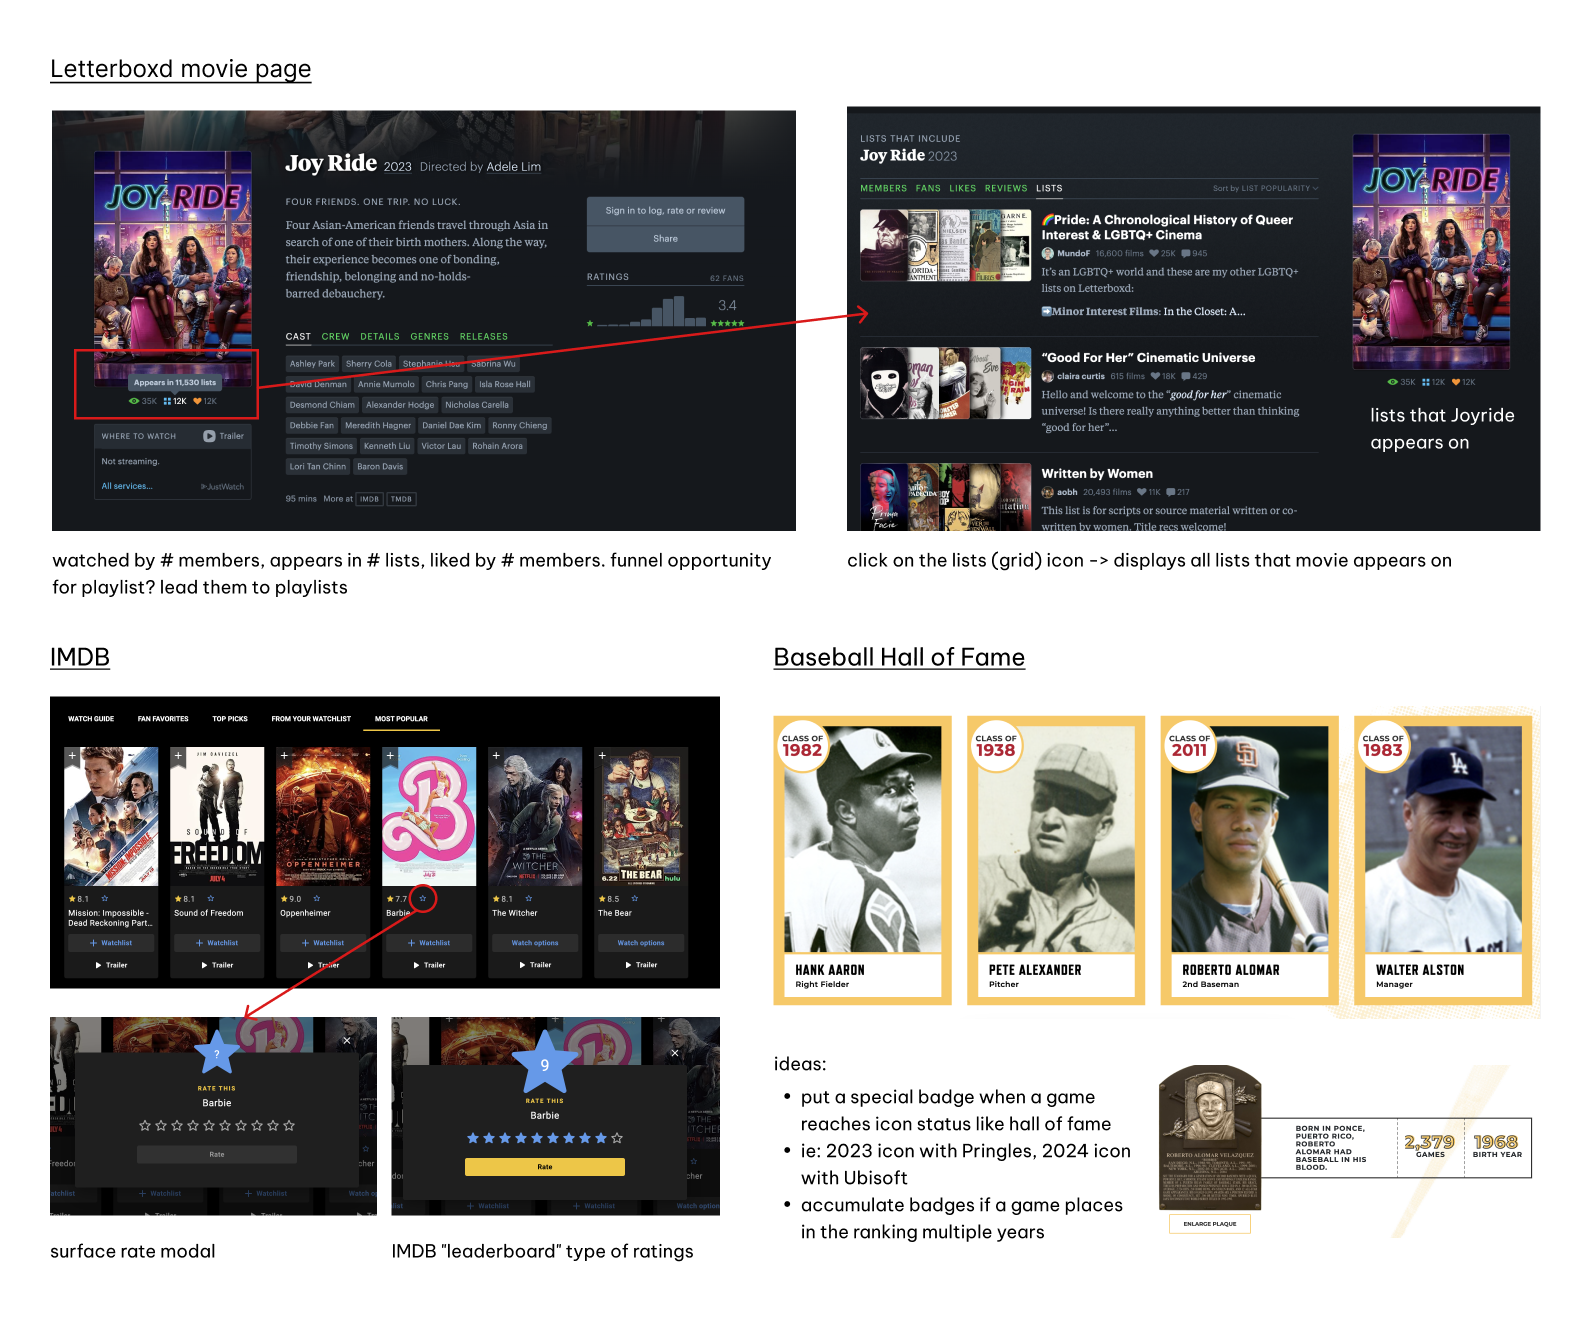Open the IMDB link beside 95 mins

coord(370,499)
